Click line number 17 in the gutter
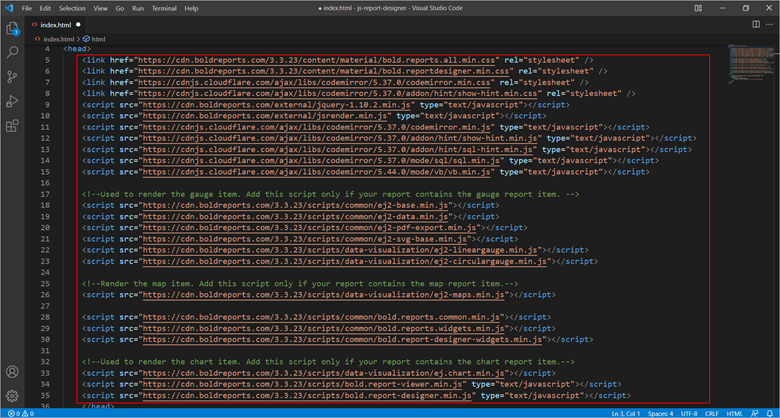 pos(45,194)
